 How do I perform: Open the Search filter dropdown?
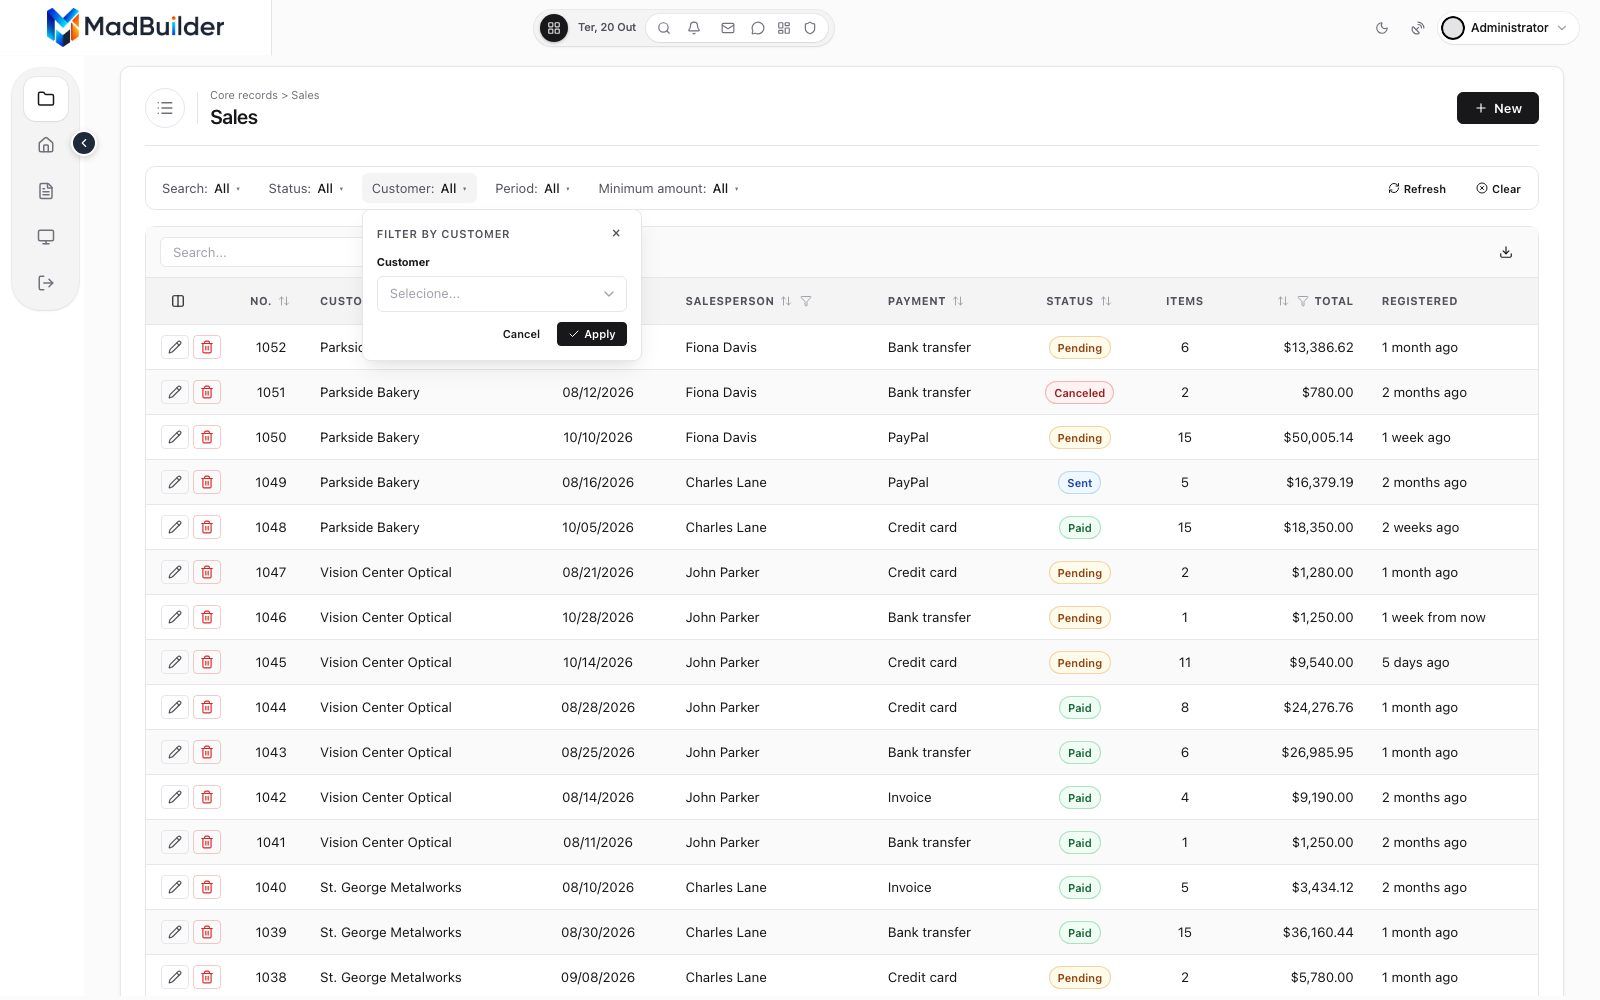pos(201,189)
